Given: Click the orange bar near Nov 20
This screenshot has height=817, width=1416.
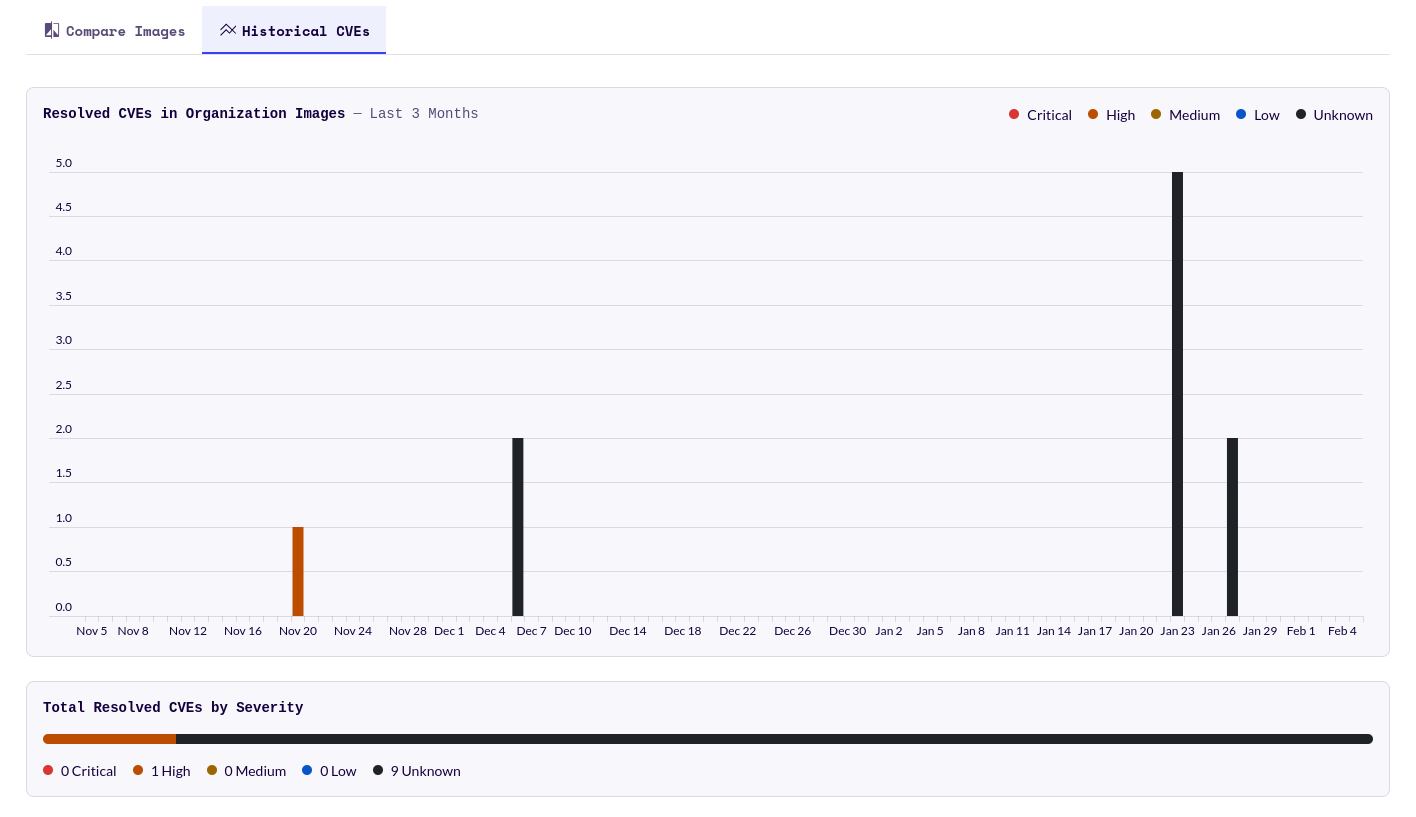Looking at the screenshot, I should click(298, 570).
